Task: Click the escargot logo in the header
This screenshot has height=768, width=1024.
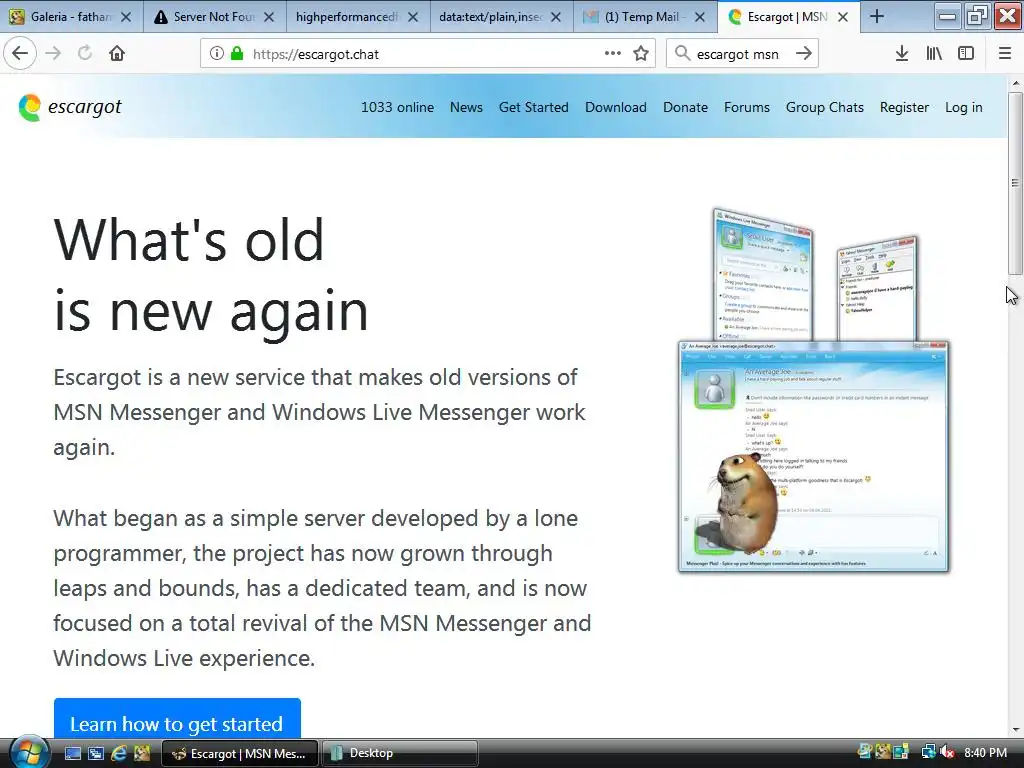Action: [x=70, y=107]
